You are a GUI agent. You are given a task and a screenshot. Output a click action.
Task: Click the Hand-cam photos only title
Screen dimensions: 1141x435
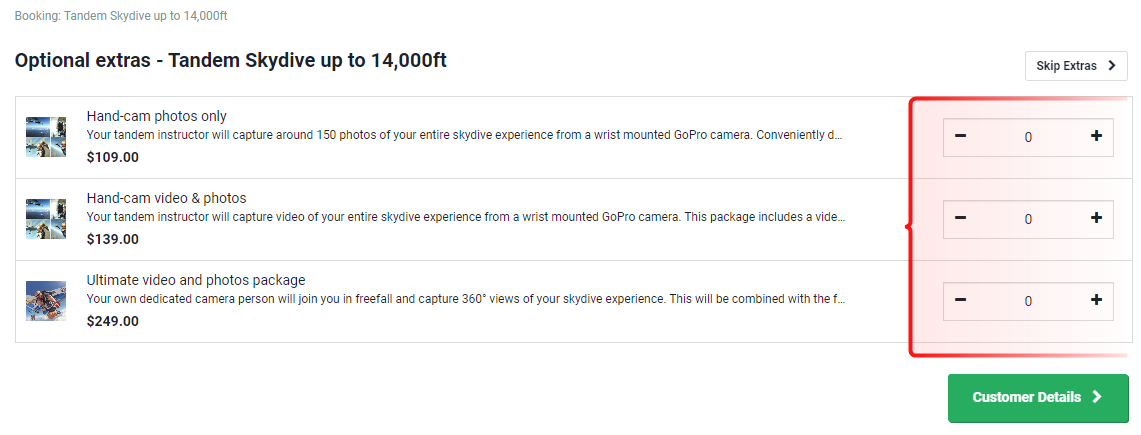156,116
